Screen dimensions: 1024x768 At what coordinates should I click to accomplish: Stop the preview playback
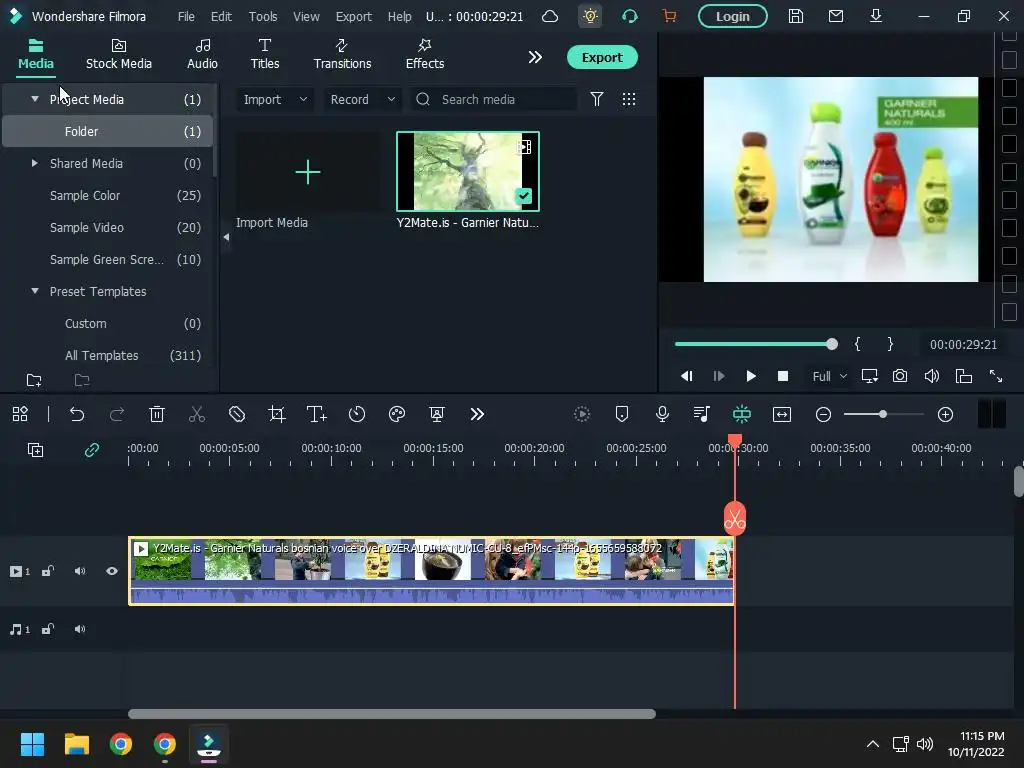click(783, 376)
